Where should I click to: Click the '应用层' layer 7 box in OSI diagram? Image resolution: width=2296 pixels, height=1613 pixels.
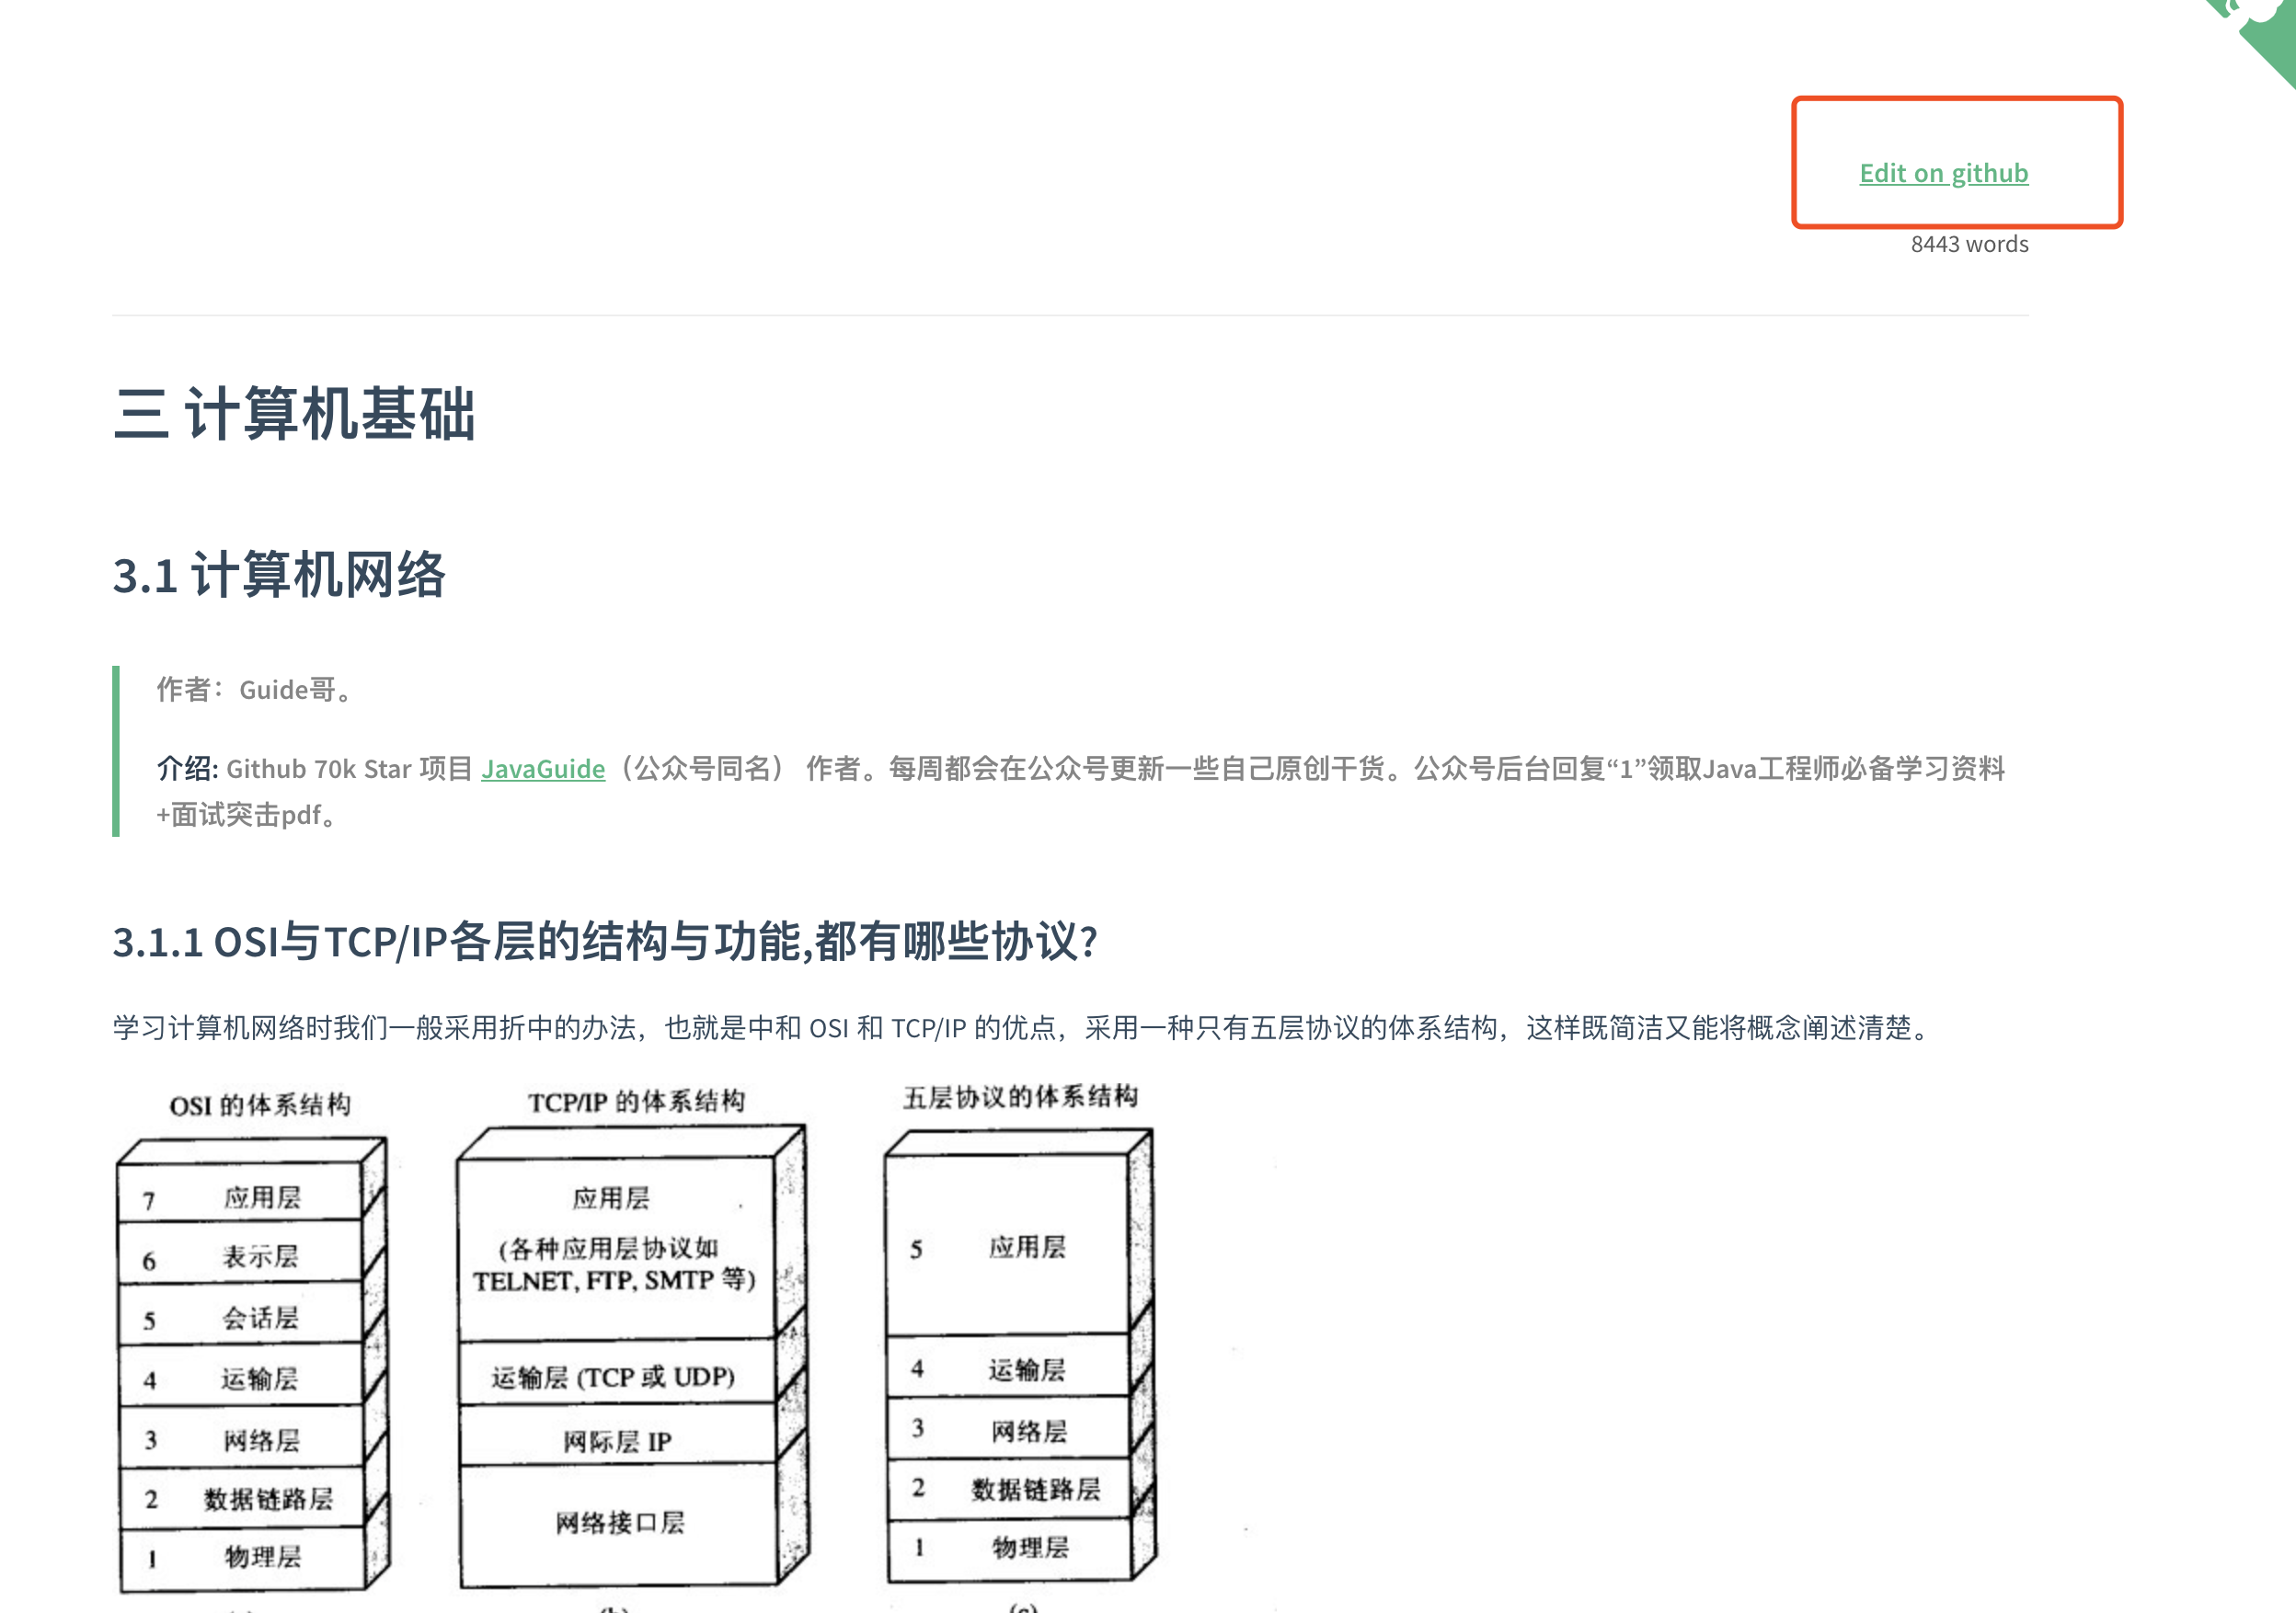(x=261, y=1197)
